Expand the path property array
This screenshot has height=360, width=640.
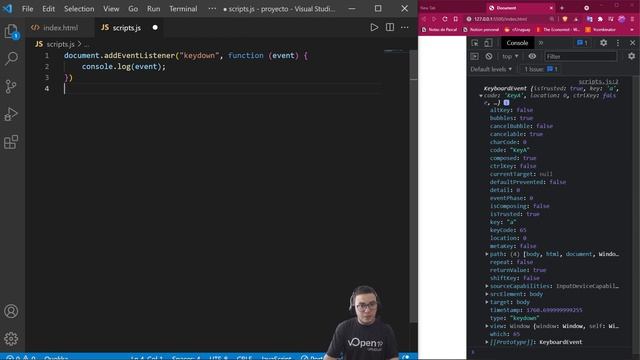click(487, 254)
